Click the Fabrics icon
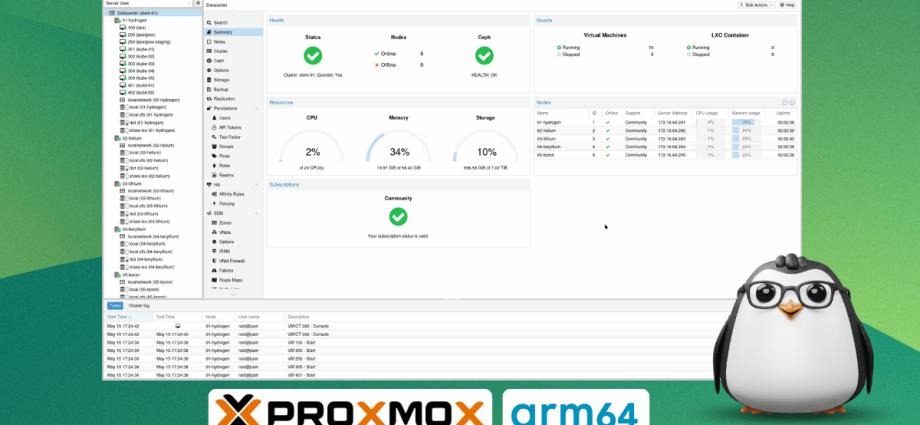This screenshot has height=425, width=920. 214,271
